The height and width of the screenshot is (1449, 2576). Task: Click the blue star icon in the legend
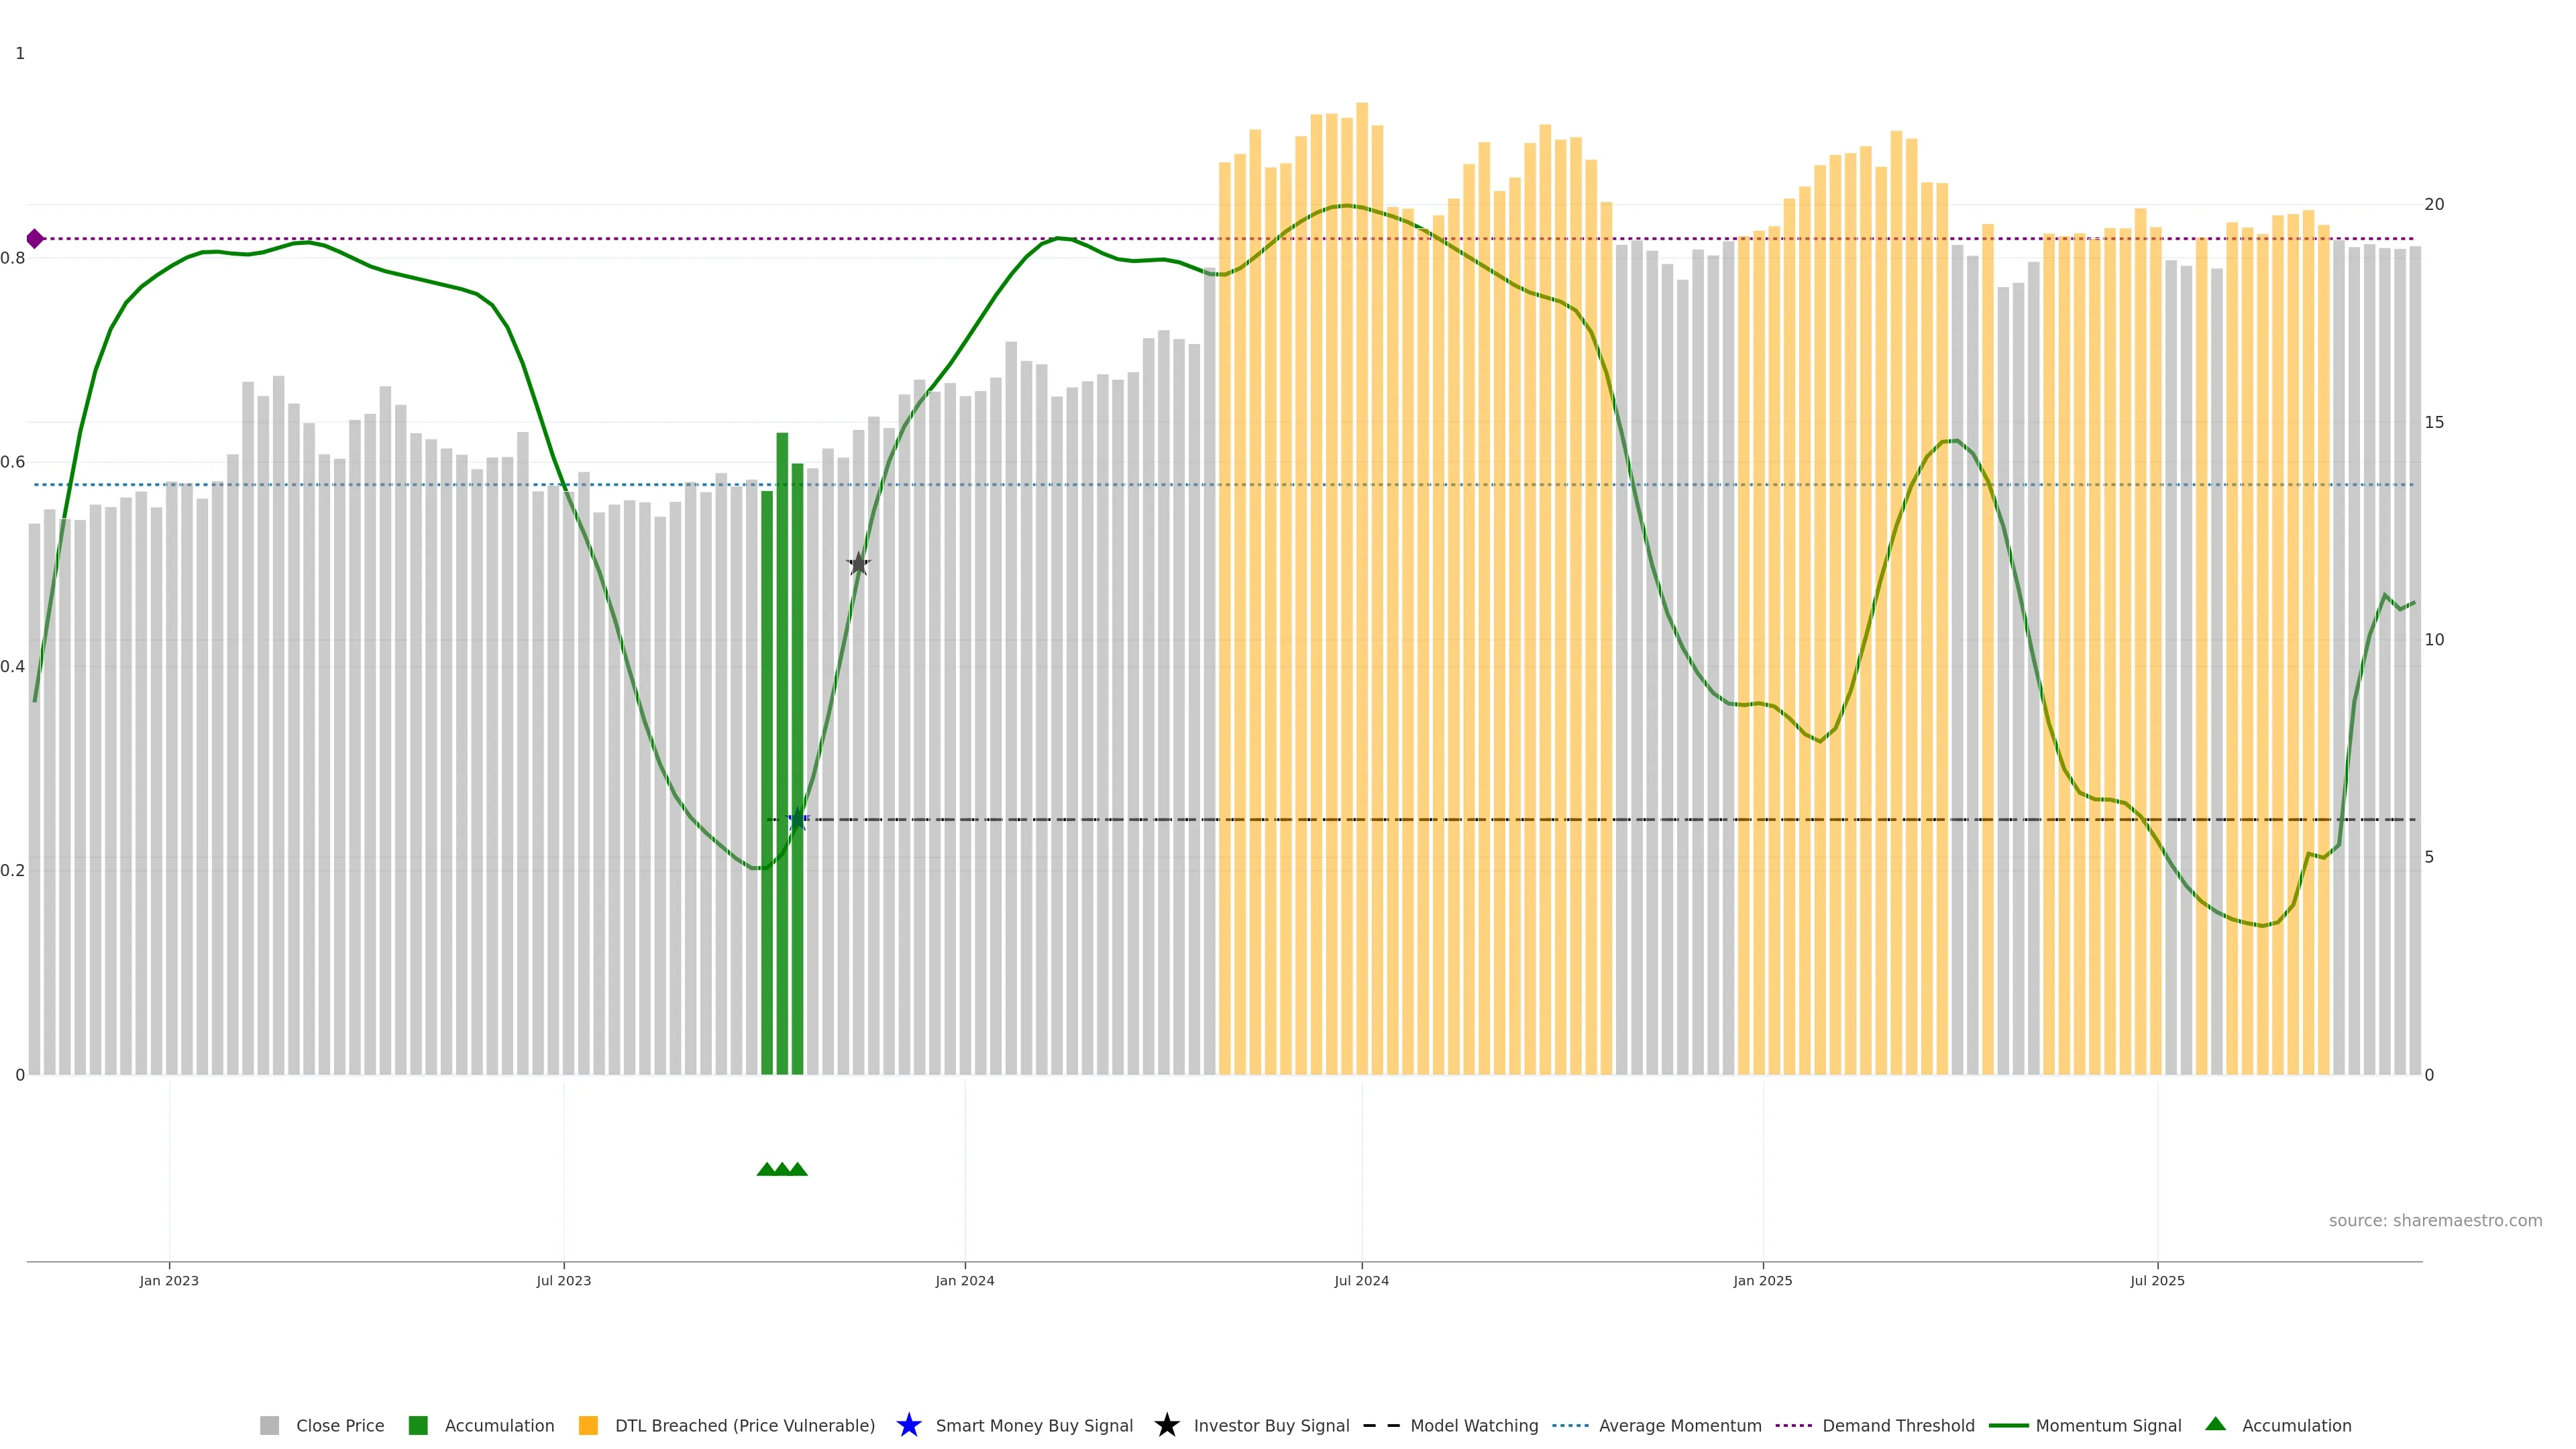coord(908,1426)
